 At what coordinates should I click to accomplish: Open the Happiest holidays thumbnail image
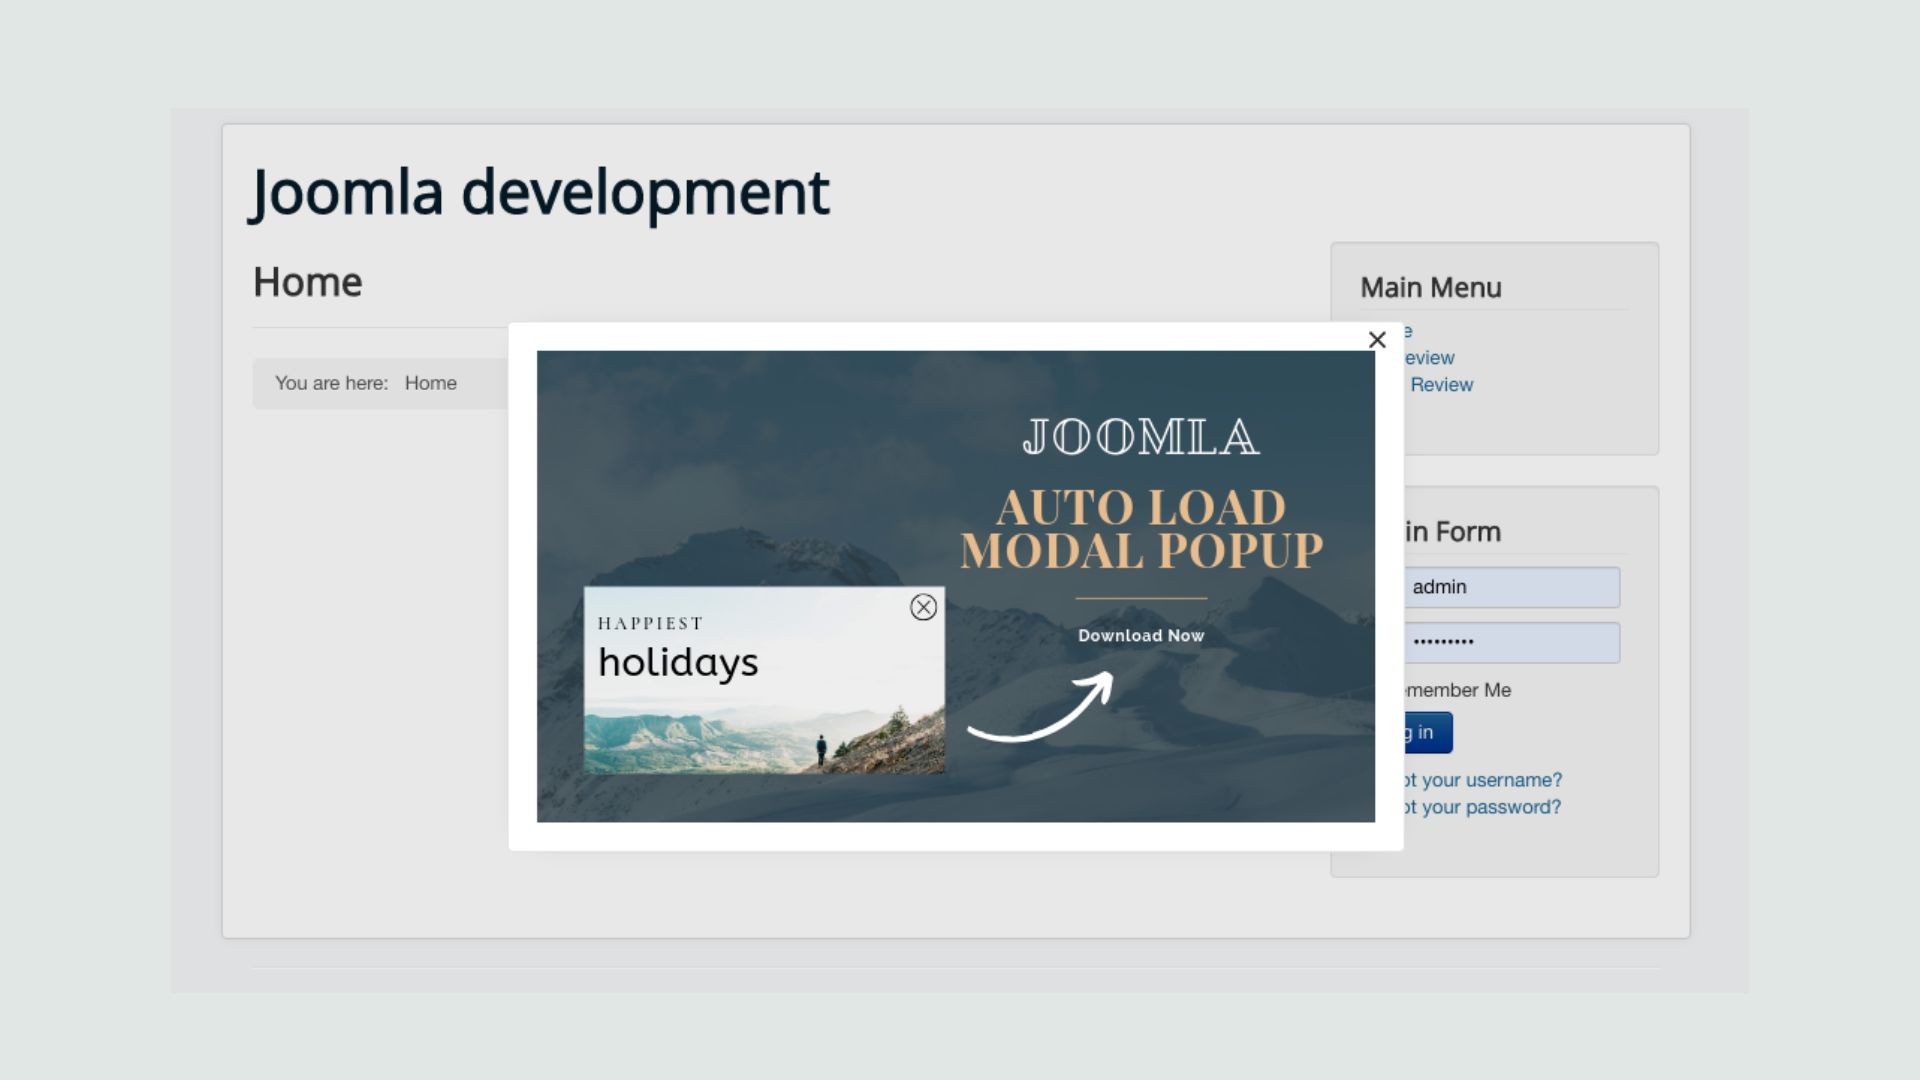tap(764, 680)
